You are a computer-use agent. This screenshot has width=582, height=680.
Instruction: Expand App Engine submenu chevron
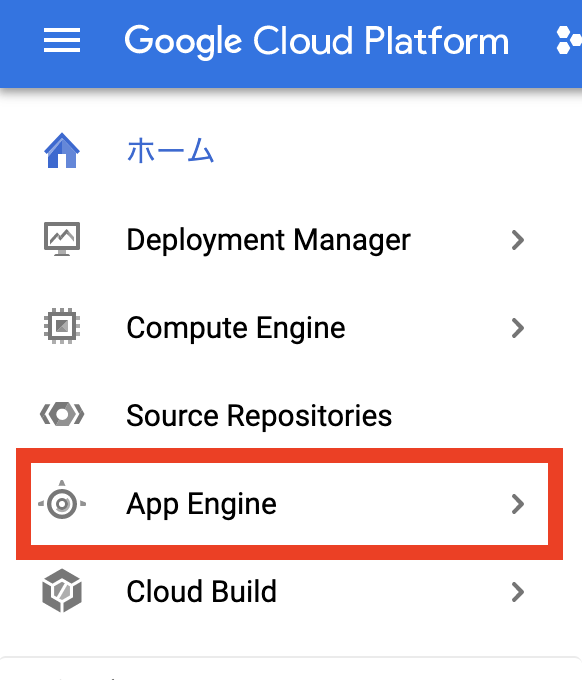518,504
